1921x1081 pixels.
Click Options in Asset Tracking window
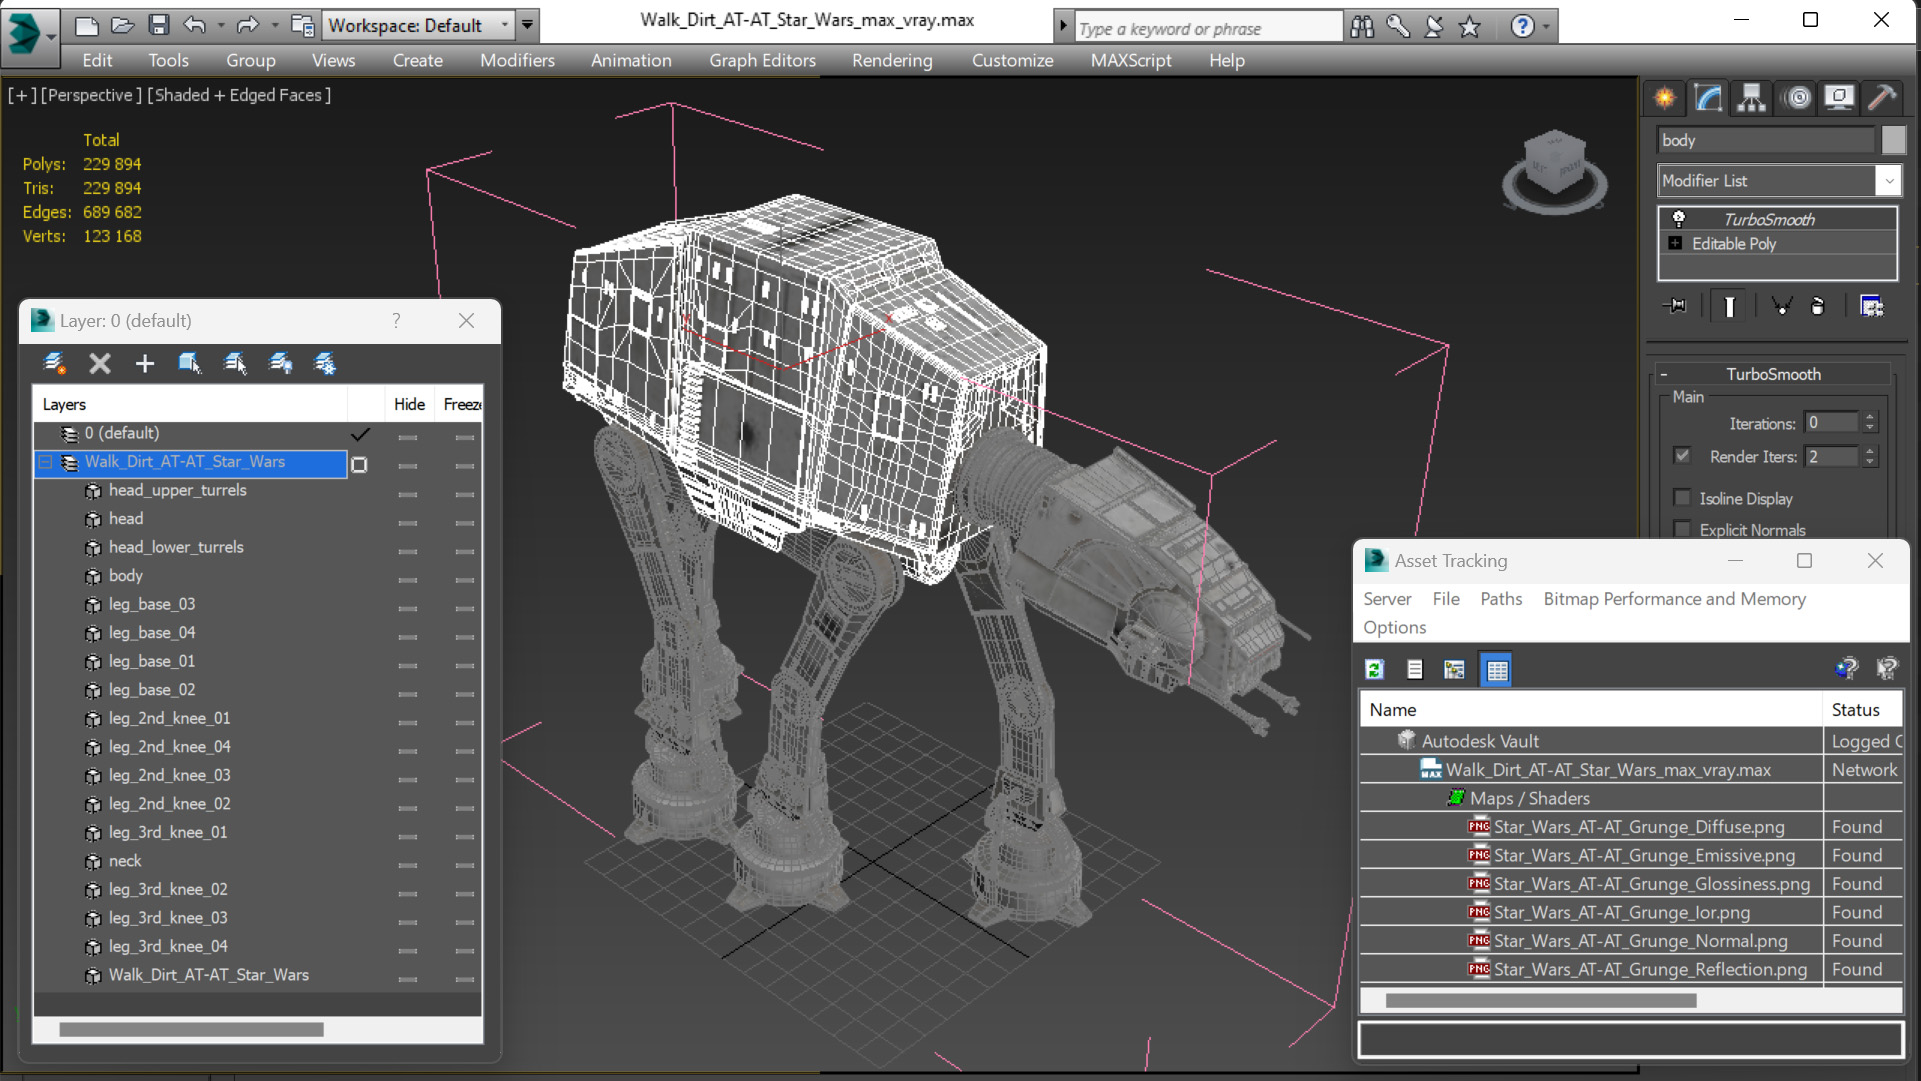coord(1394,627)
